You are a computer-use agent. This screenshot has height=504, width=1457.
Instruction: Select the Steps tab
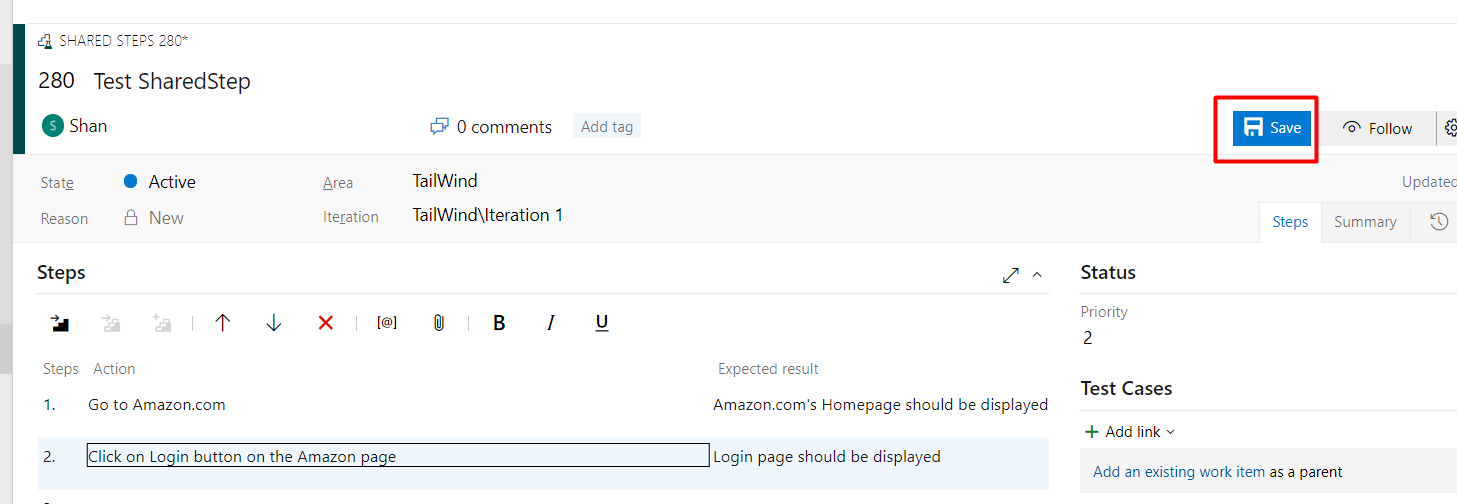click(x=1290, y=222)
